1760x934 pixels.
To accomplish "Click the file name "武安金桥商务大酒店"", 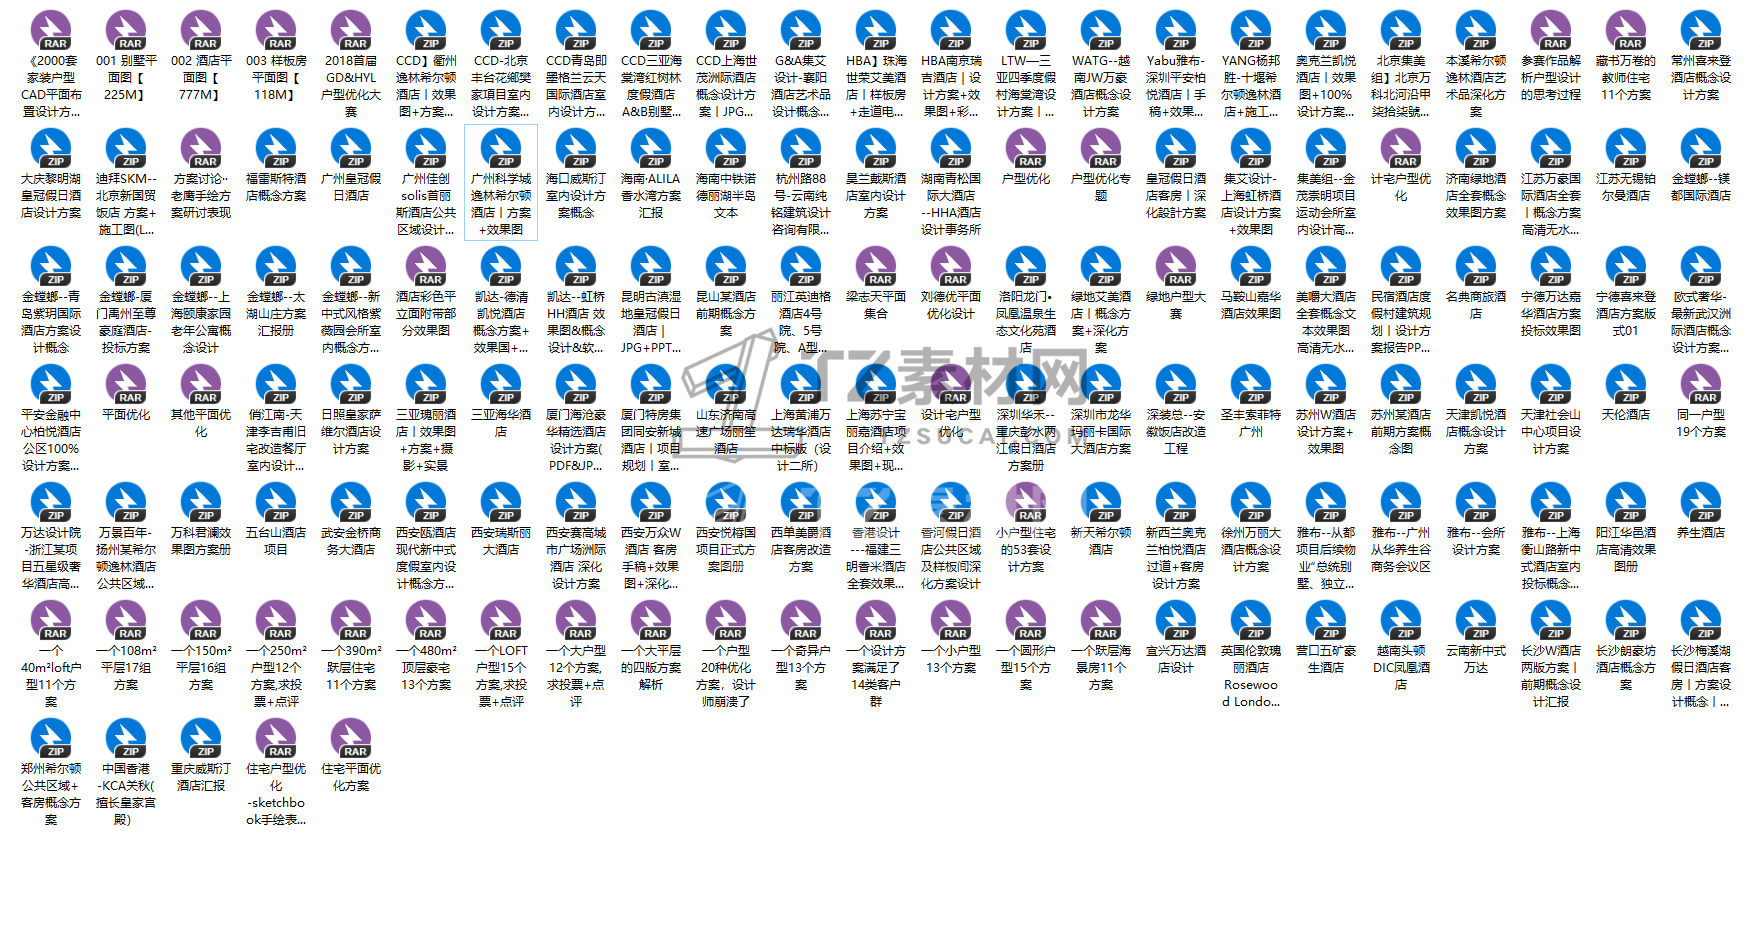I will 351,541.
